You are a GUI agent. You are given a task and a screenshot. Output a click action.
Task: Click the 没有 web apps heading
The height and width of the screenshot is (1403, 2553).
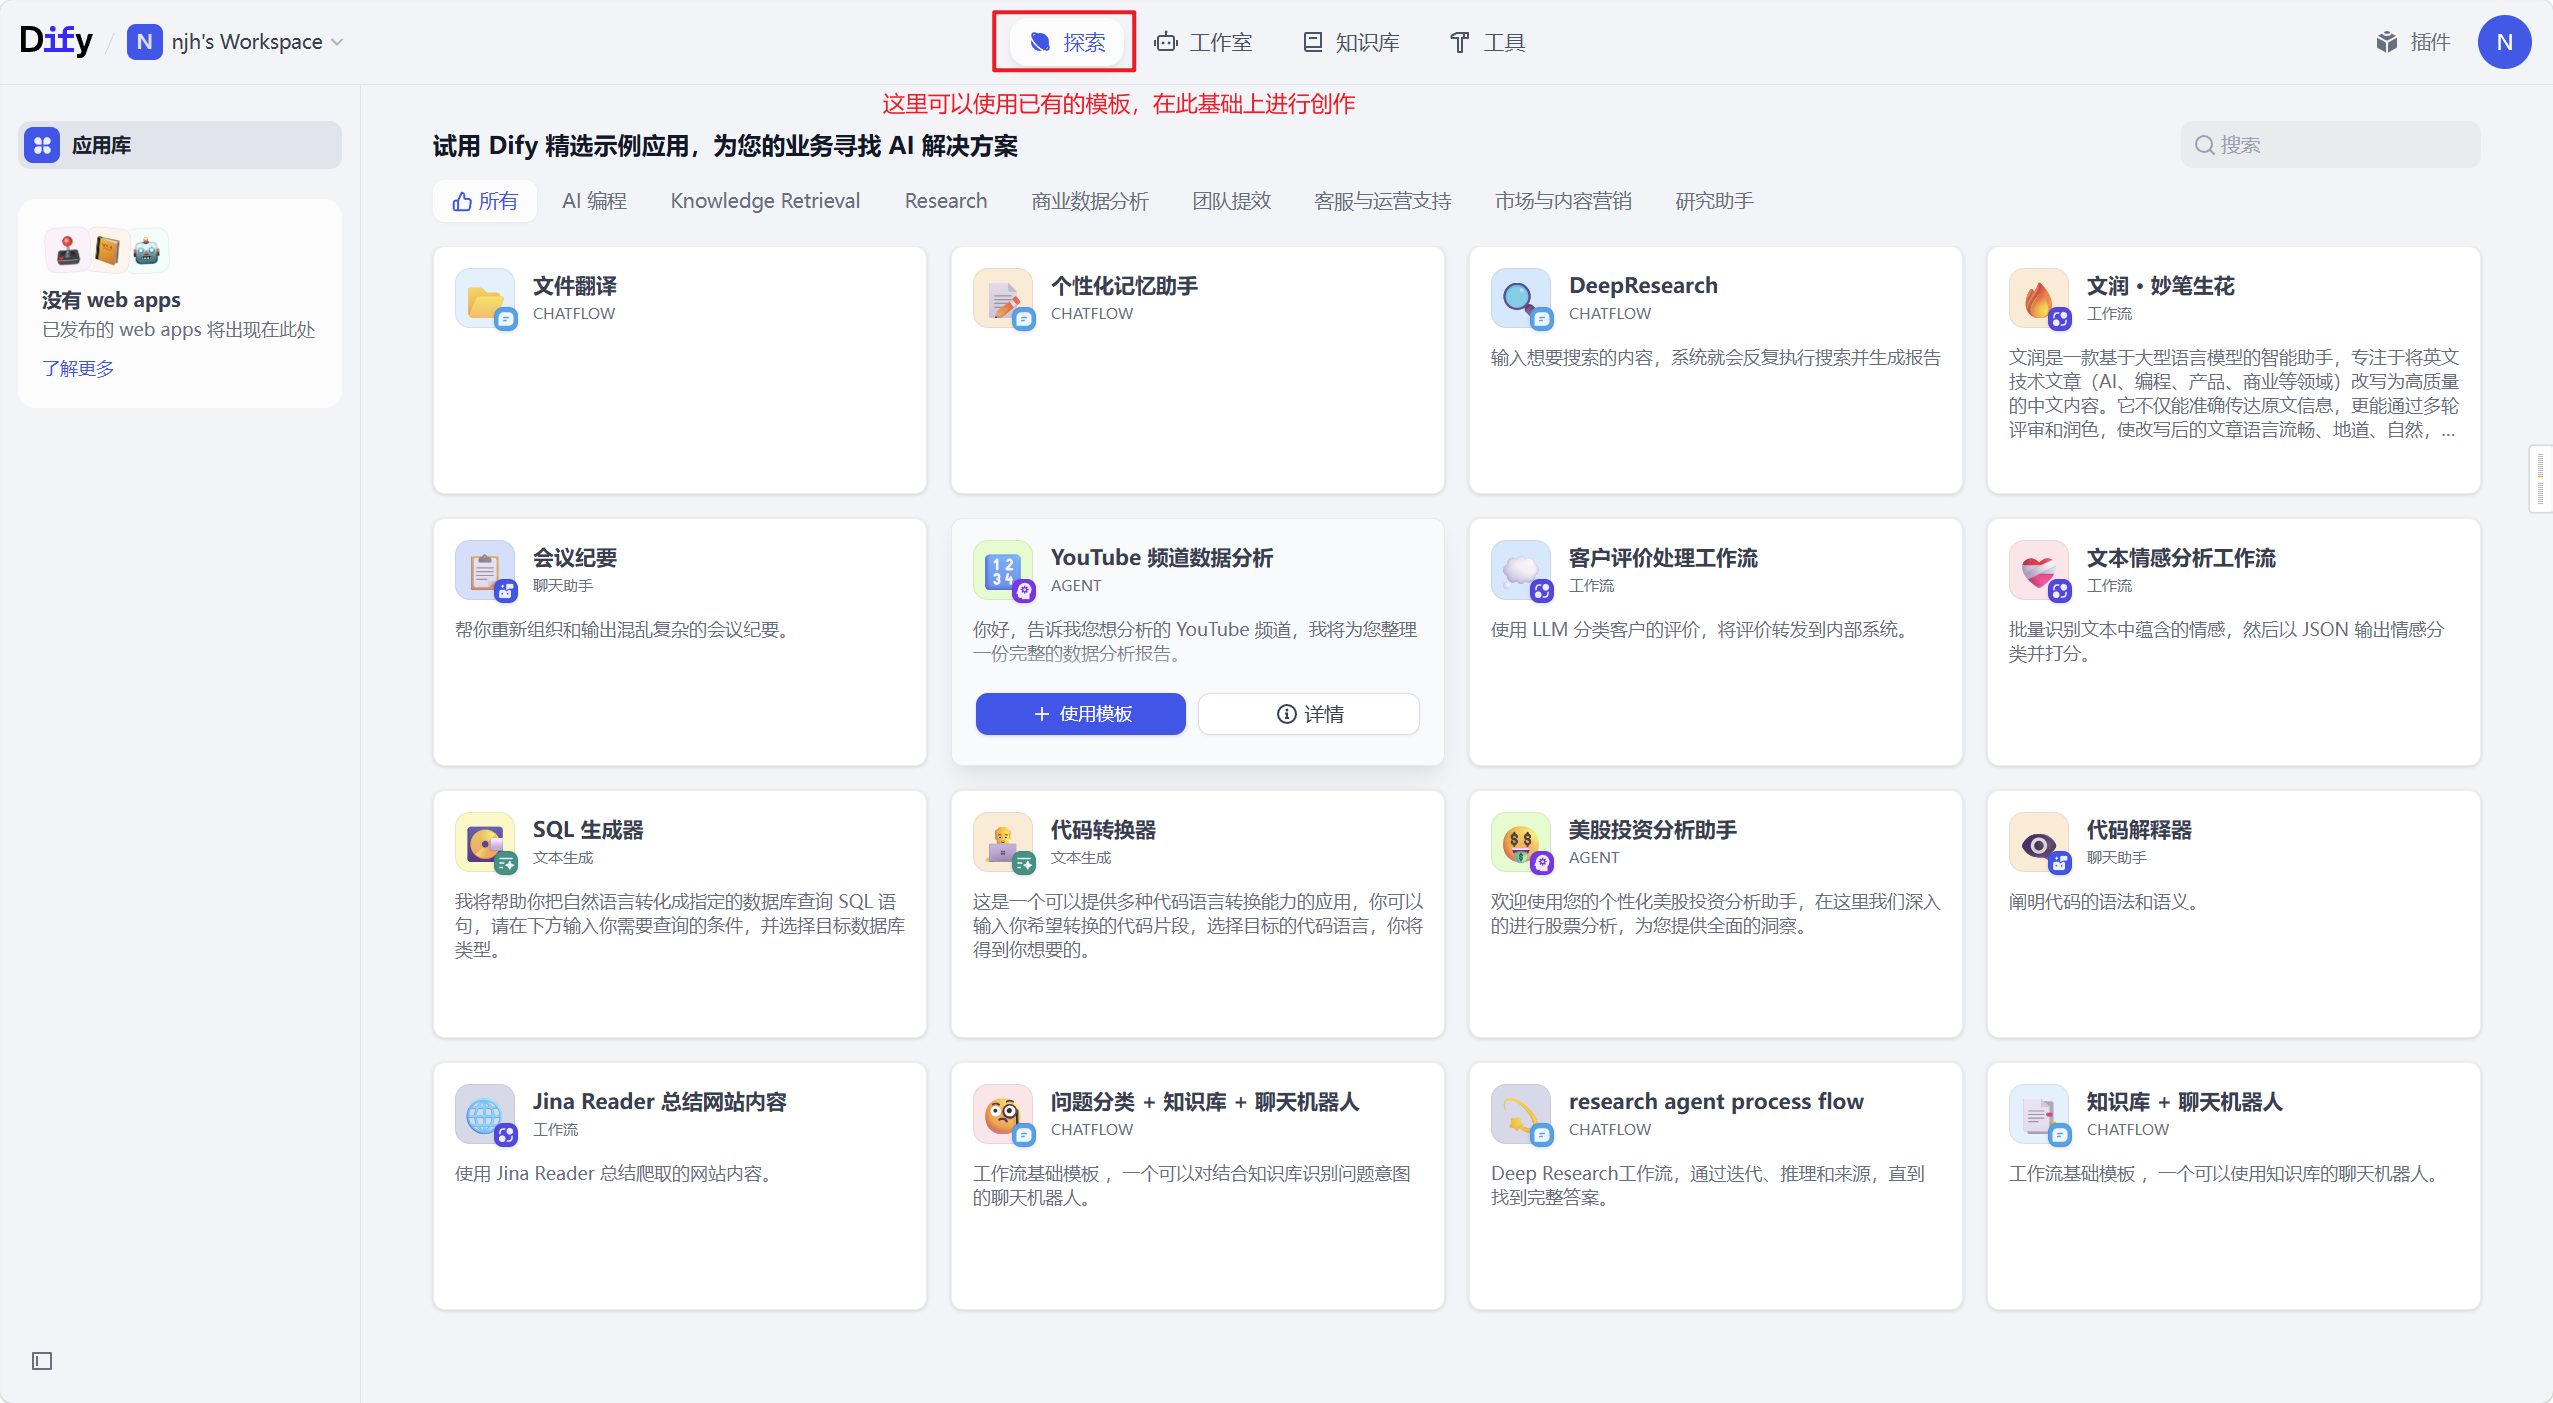[111, 300]
